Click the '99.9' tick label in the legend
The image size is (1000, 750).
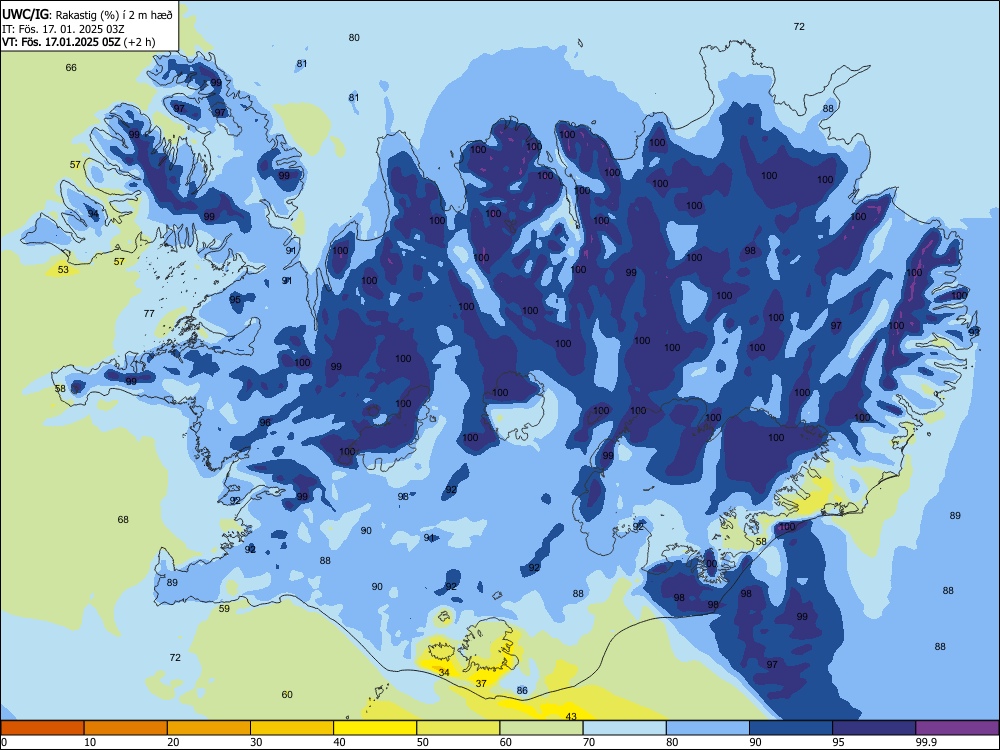point(926,742)
